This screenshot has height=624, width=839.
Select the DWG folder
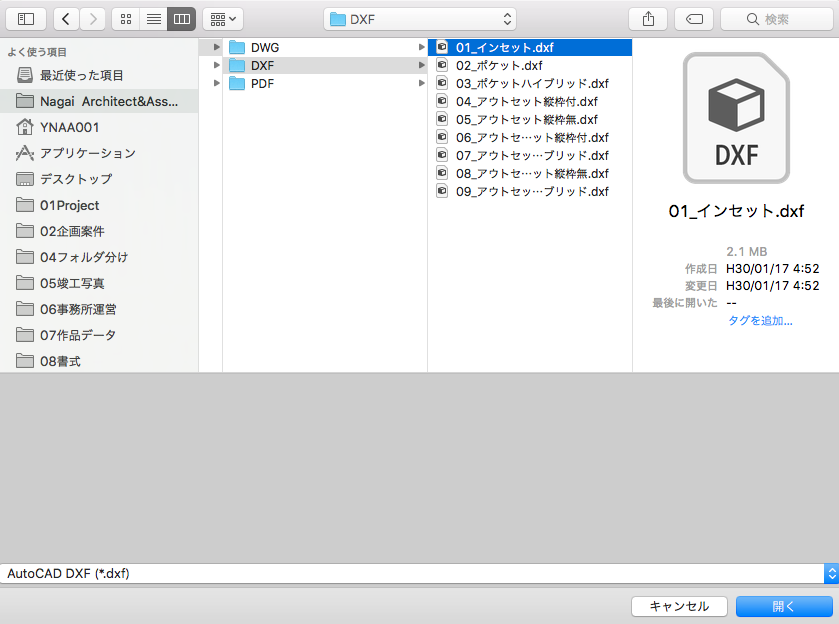pyautogui.click(x=325, y=47)
